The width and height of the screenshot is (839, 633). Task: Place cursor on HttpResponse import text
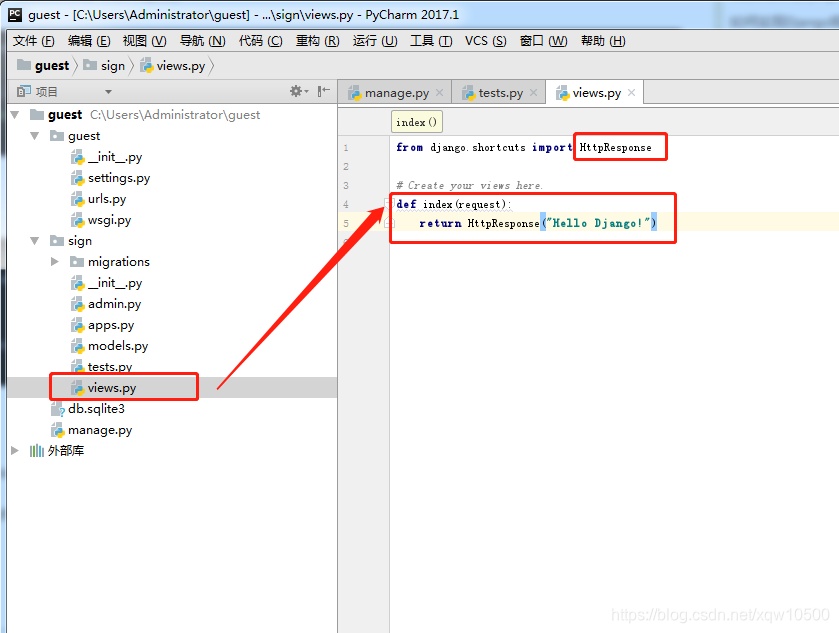(x=615, y=148)
